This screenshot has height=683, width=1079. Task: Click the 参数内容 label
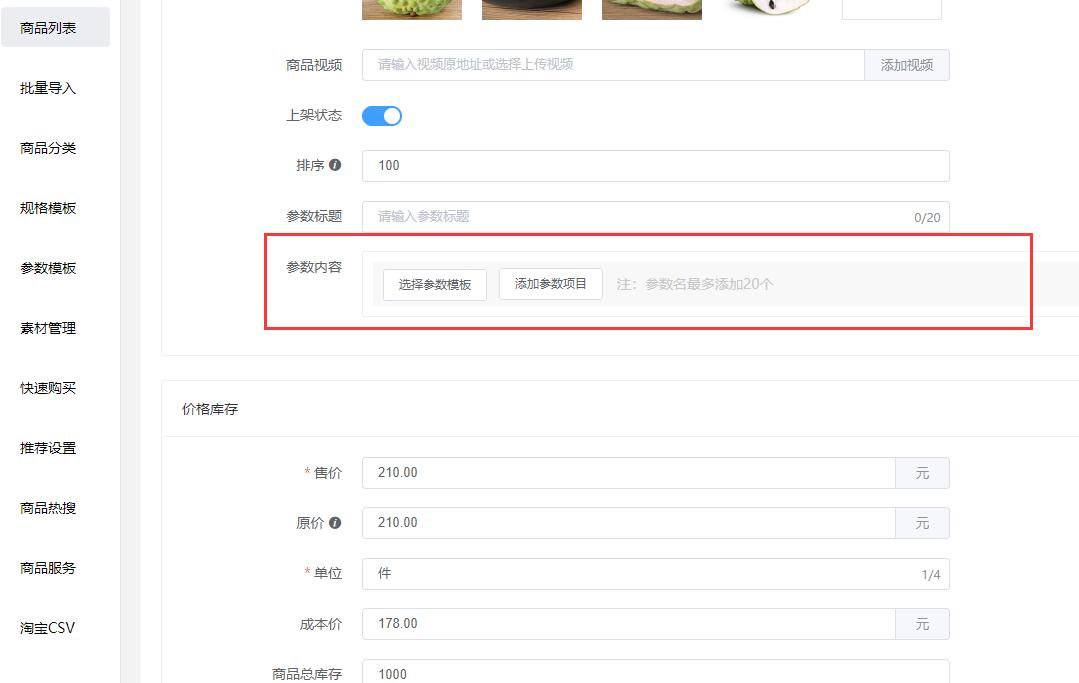pos(314,267)
